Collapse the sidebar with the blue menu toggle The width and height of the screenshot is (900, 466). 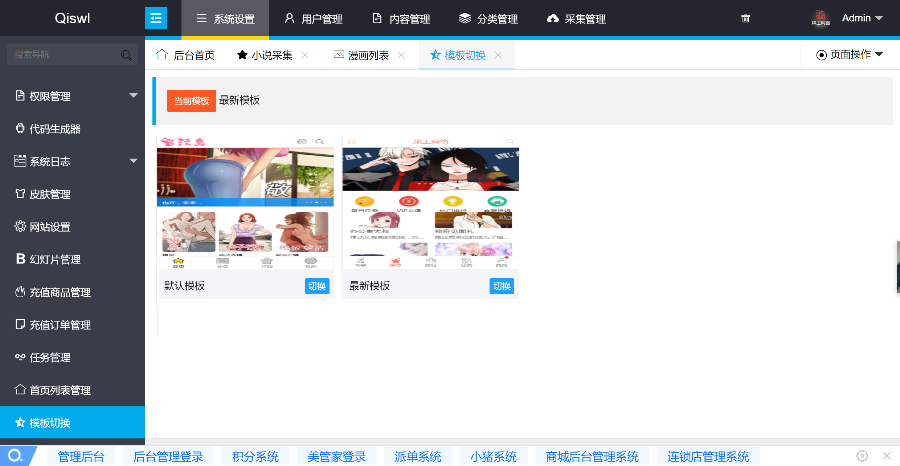click(156, 18)
